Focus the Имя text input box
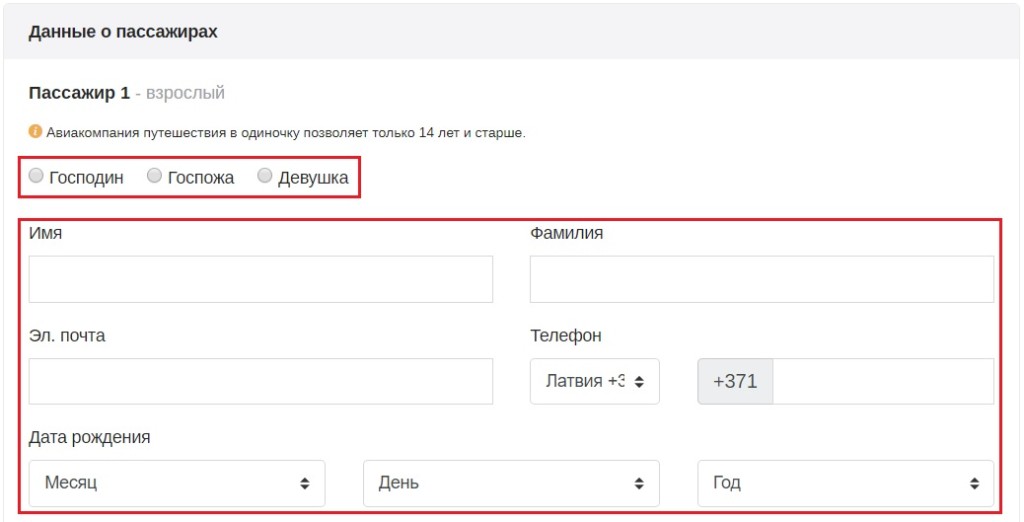1024x522 pixels. point(260,279)
